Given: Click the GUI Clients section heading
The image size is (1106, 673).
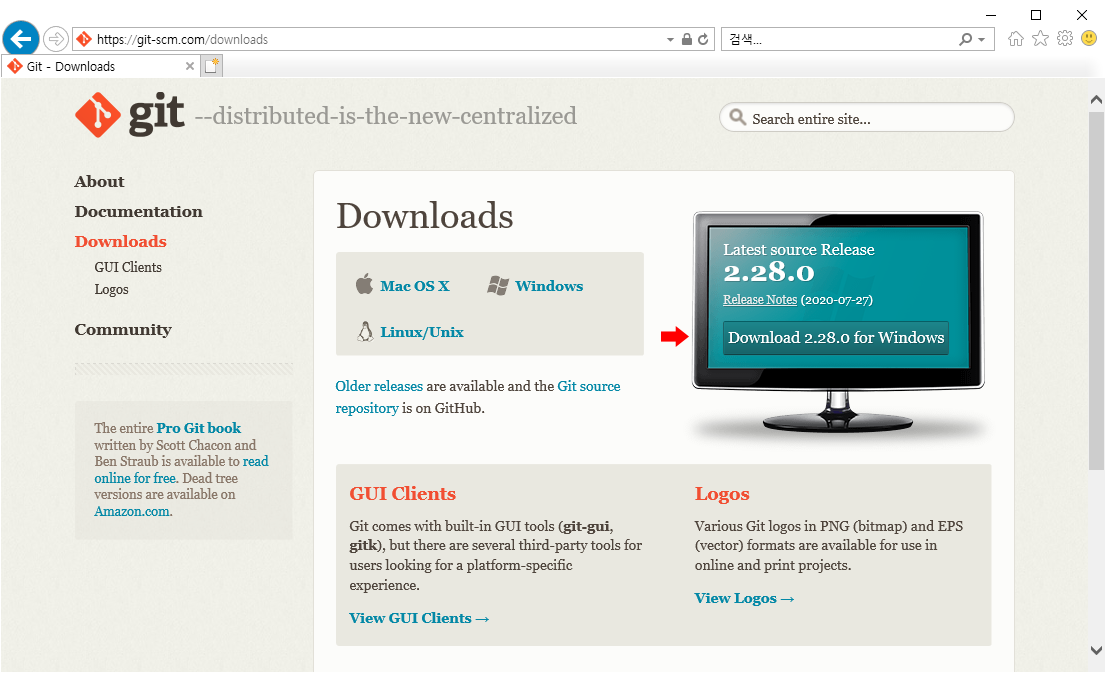Looking at the screenshot, I should (403, 494).
